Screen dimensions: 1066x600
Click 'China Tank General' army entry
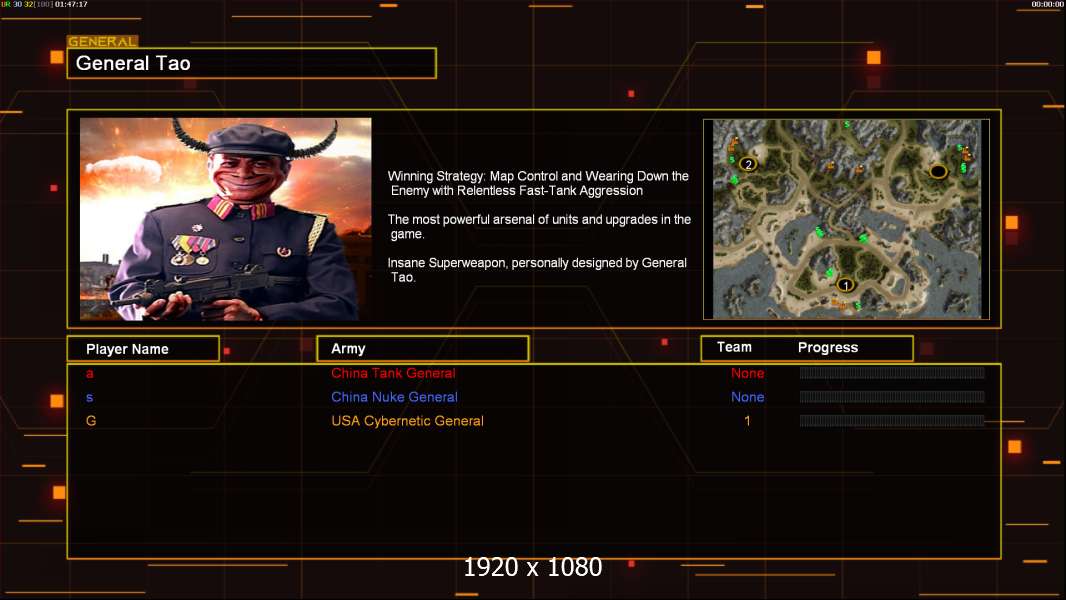[393, 373]
